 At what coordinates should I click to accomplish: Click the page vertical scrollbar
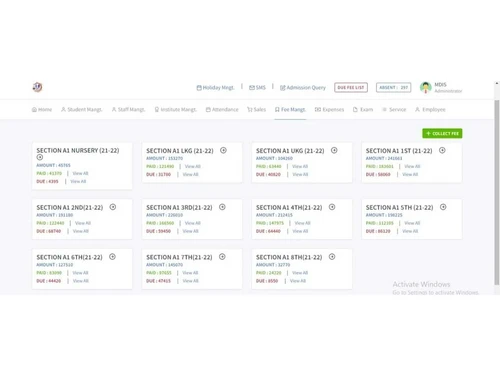point(497,193)
